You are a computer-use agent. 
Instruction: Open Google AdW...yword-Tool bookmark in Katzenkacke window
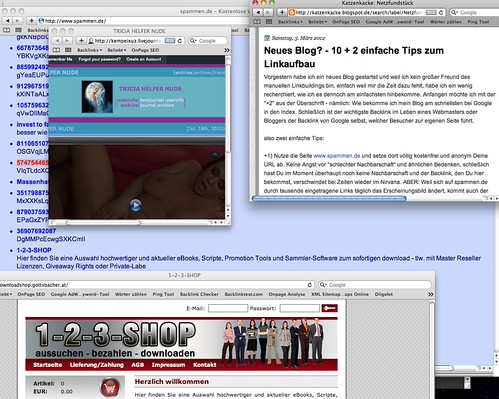click(x=395, y=22)
